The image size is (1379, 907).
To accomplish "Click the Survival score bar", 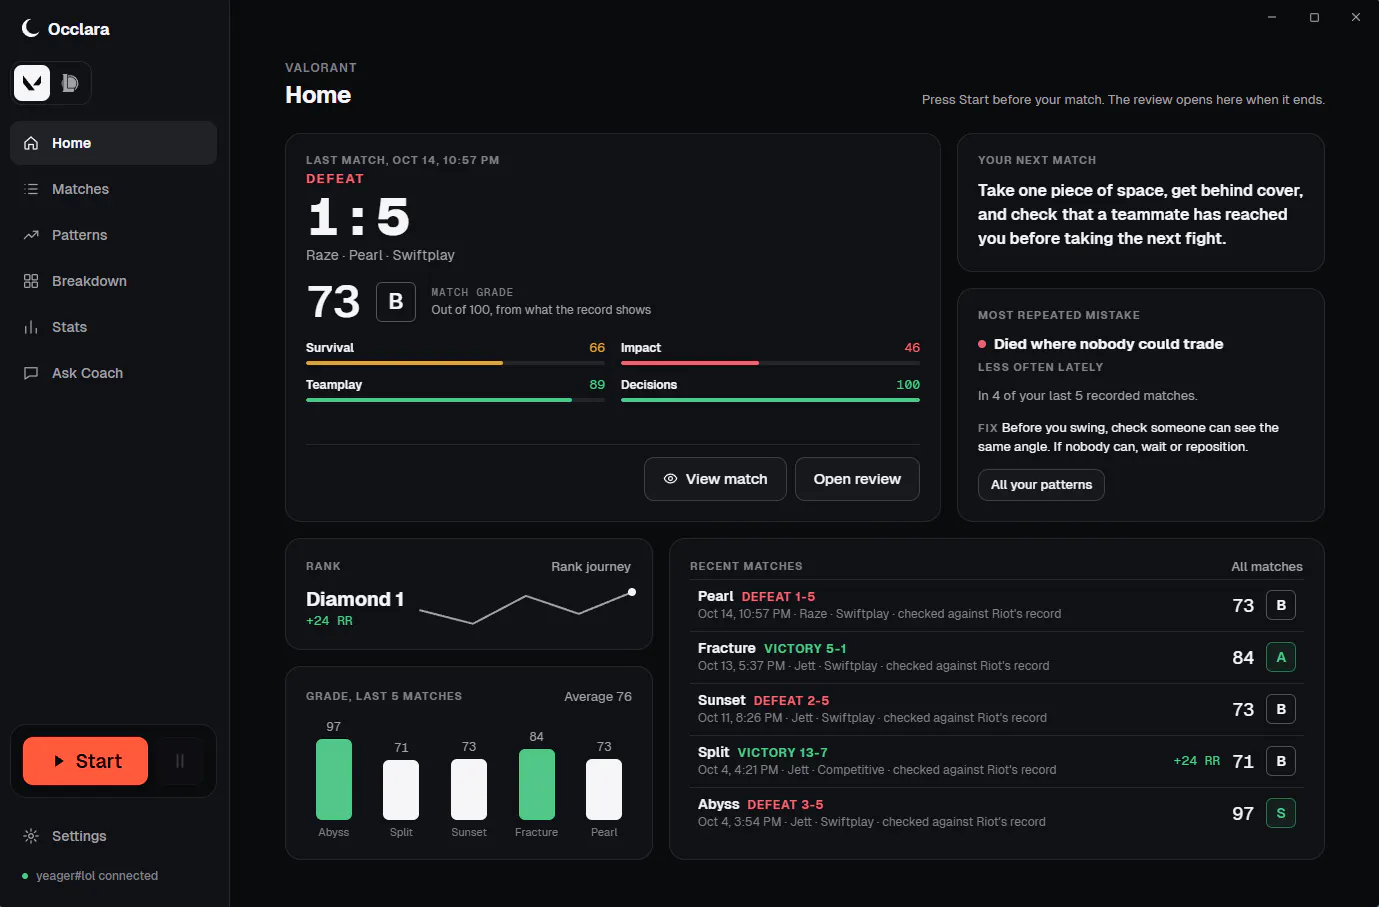I will 455,363.
